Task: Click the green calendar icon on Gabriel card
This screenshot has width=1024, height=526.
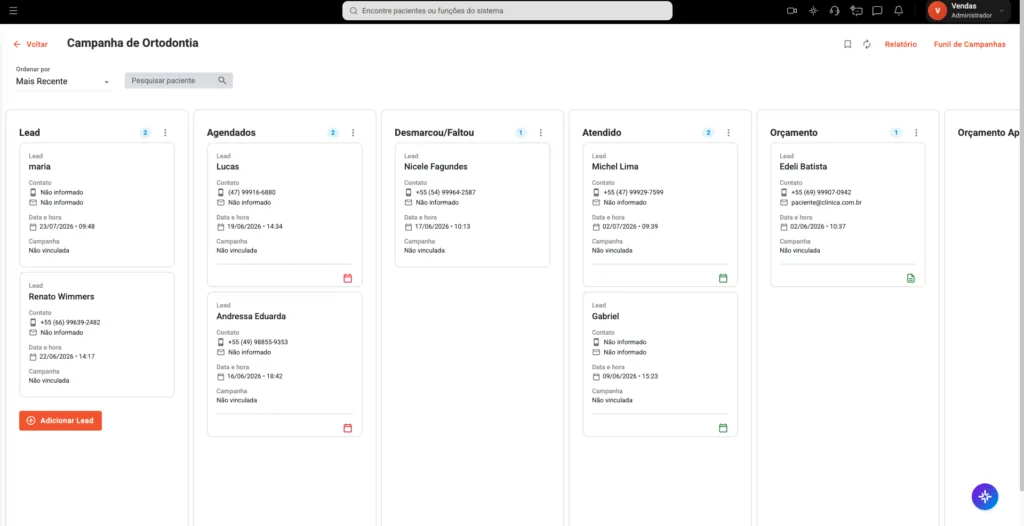Action: tap(723, 428)
